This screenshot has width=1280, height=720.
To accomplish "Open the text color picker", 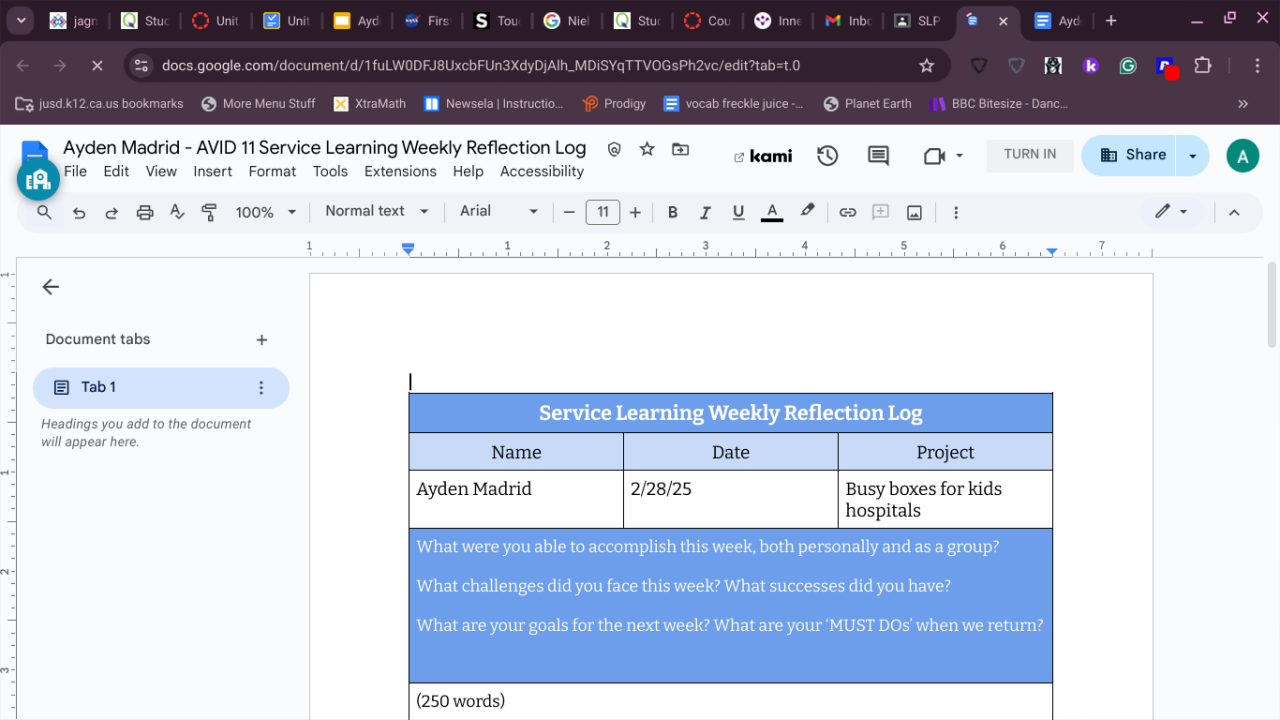I will point(771,212).
